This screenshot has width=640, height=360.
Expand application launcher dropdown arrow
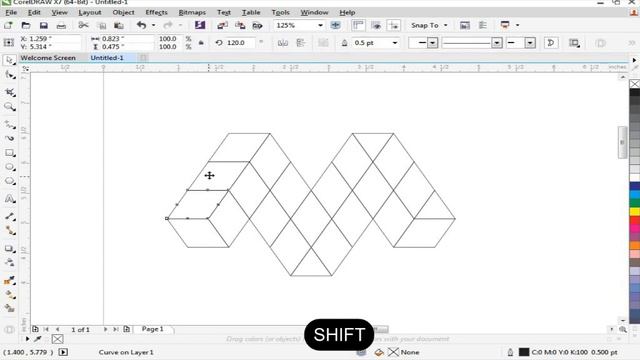pos(518,25)
